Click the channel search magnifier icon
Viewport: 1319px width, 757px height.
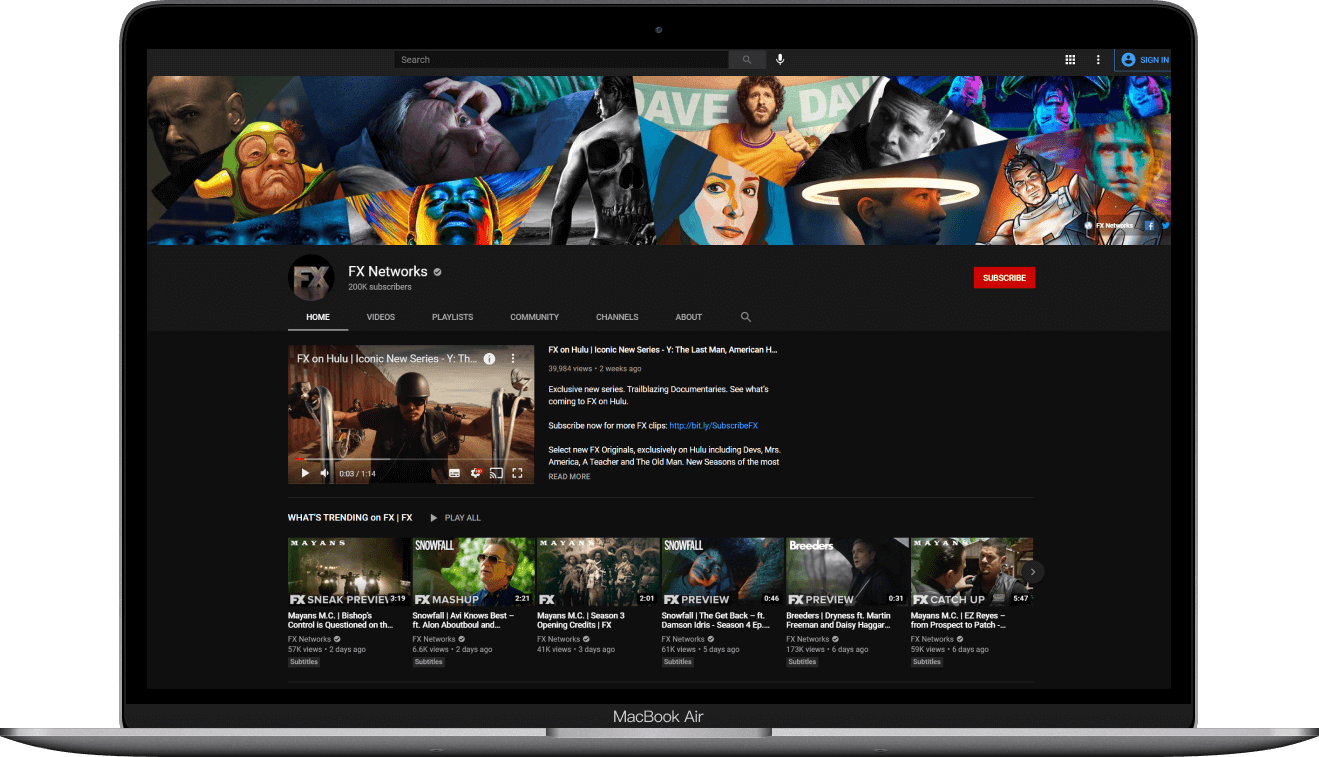(746, 317)
